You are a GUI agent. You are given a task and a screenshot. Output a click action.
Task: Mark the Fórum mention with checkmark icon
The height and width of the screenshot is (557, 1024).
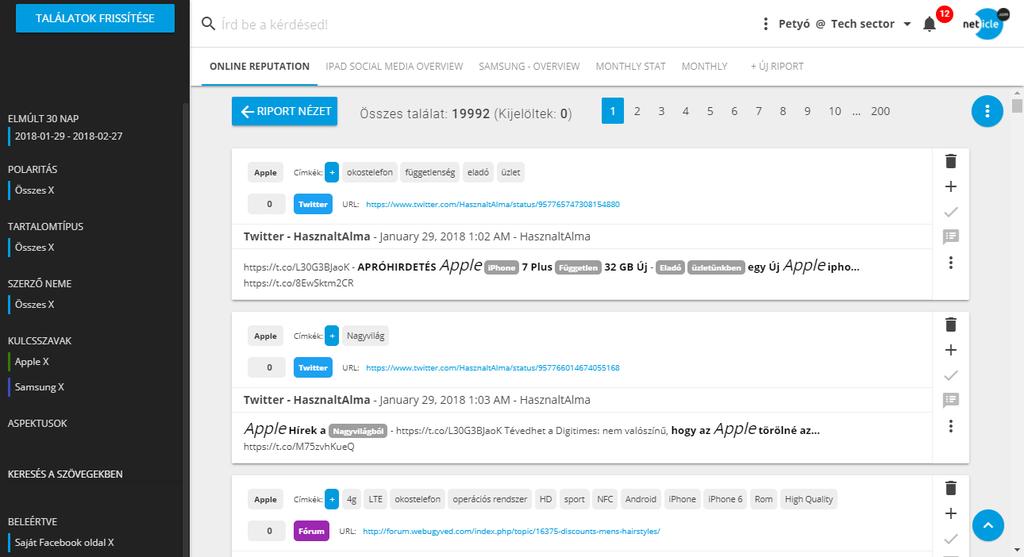click(951, 538)
